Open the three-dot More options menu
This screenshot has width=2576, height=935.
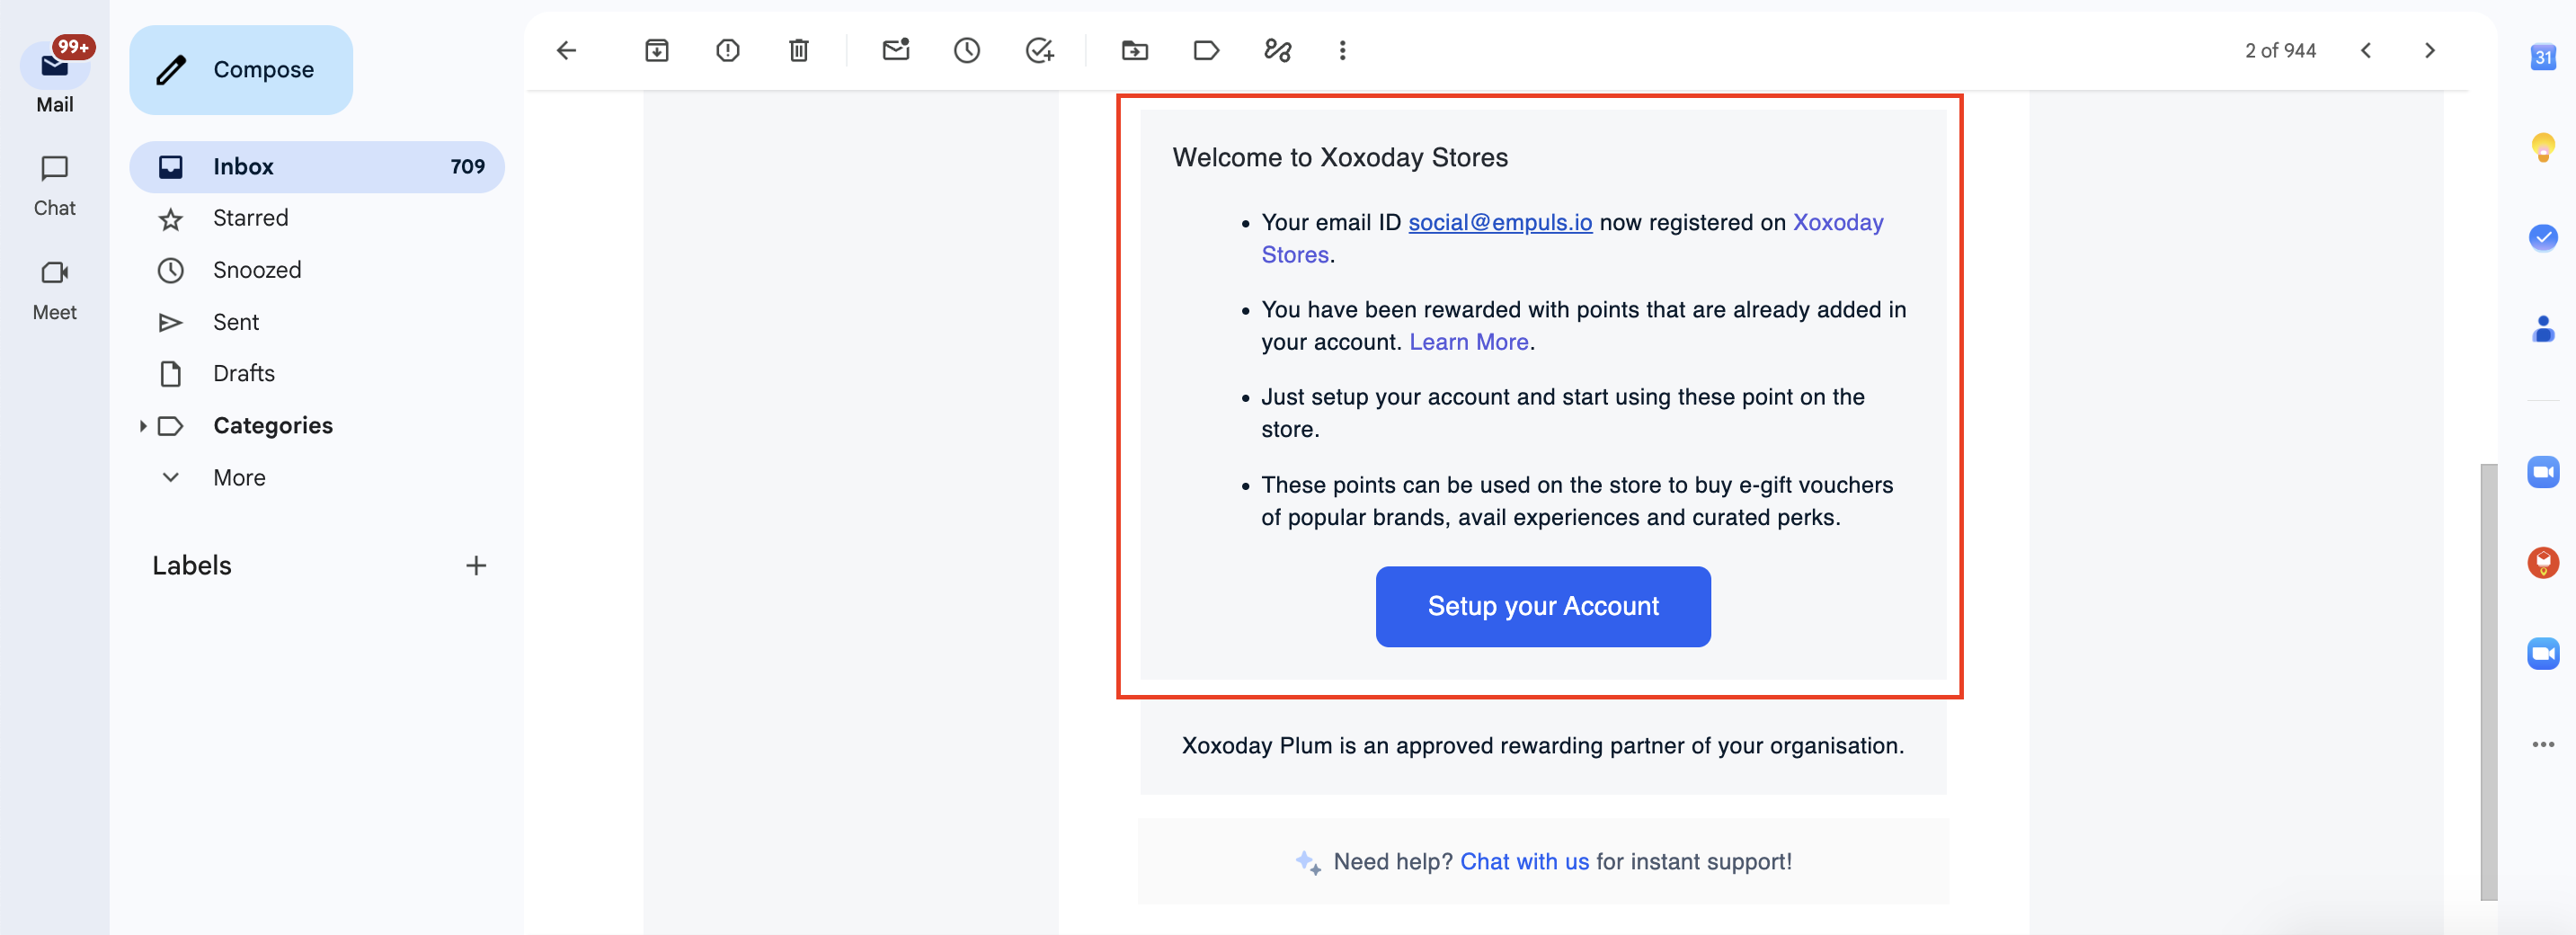tap(1343, 50)
